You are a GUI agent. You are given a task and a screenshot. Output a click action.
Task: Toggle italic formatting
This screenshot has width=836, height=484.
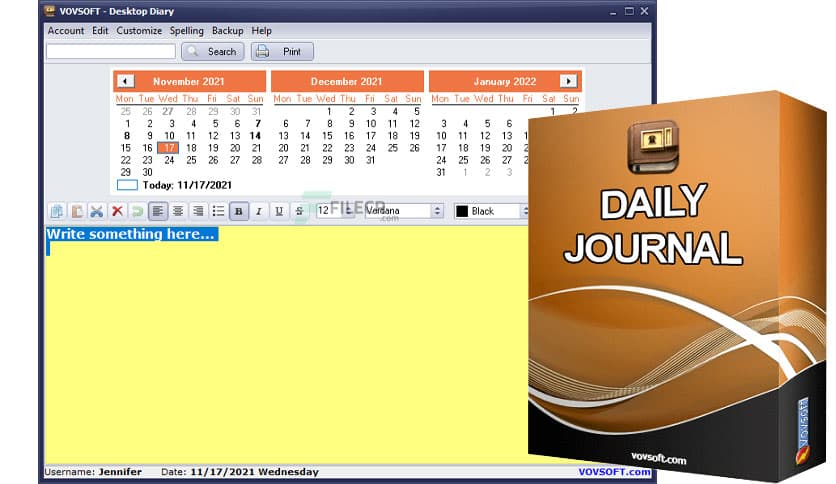pyautogui.click(x=259, y=211)
